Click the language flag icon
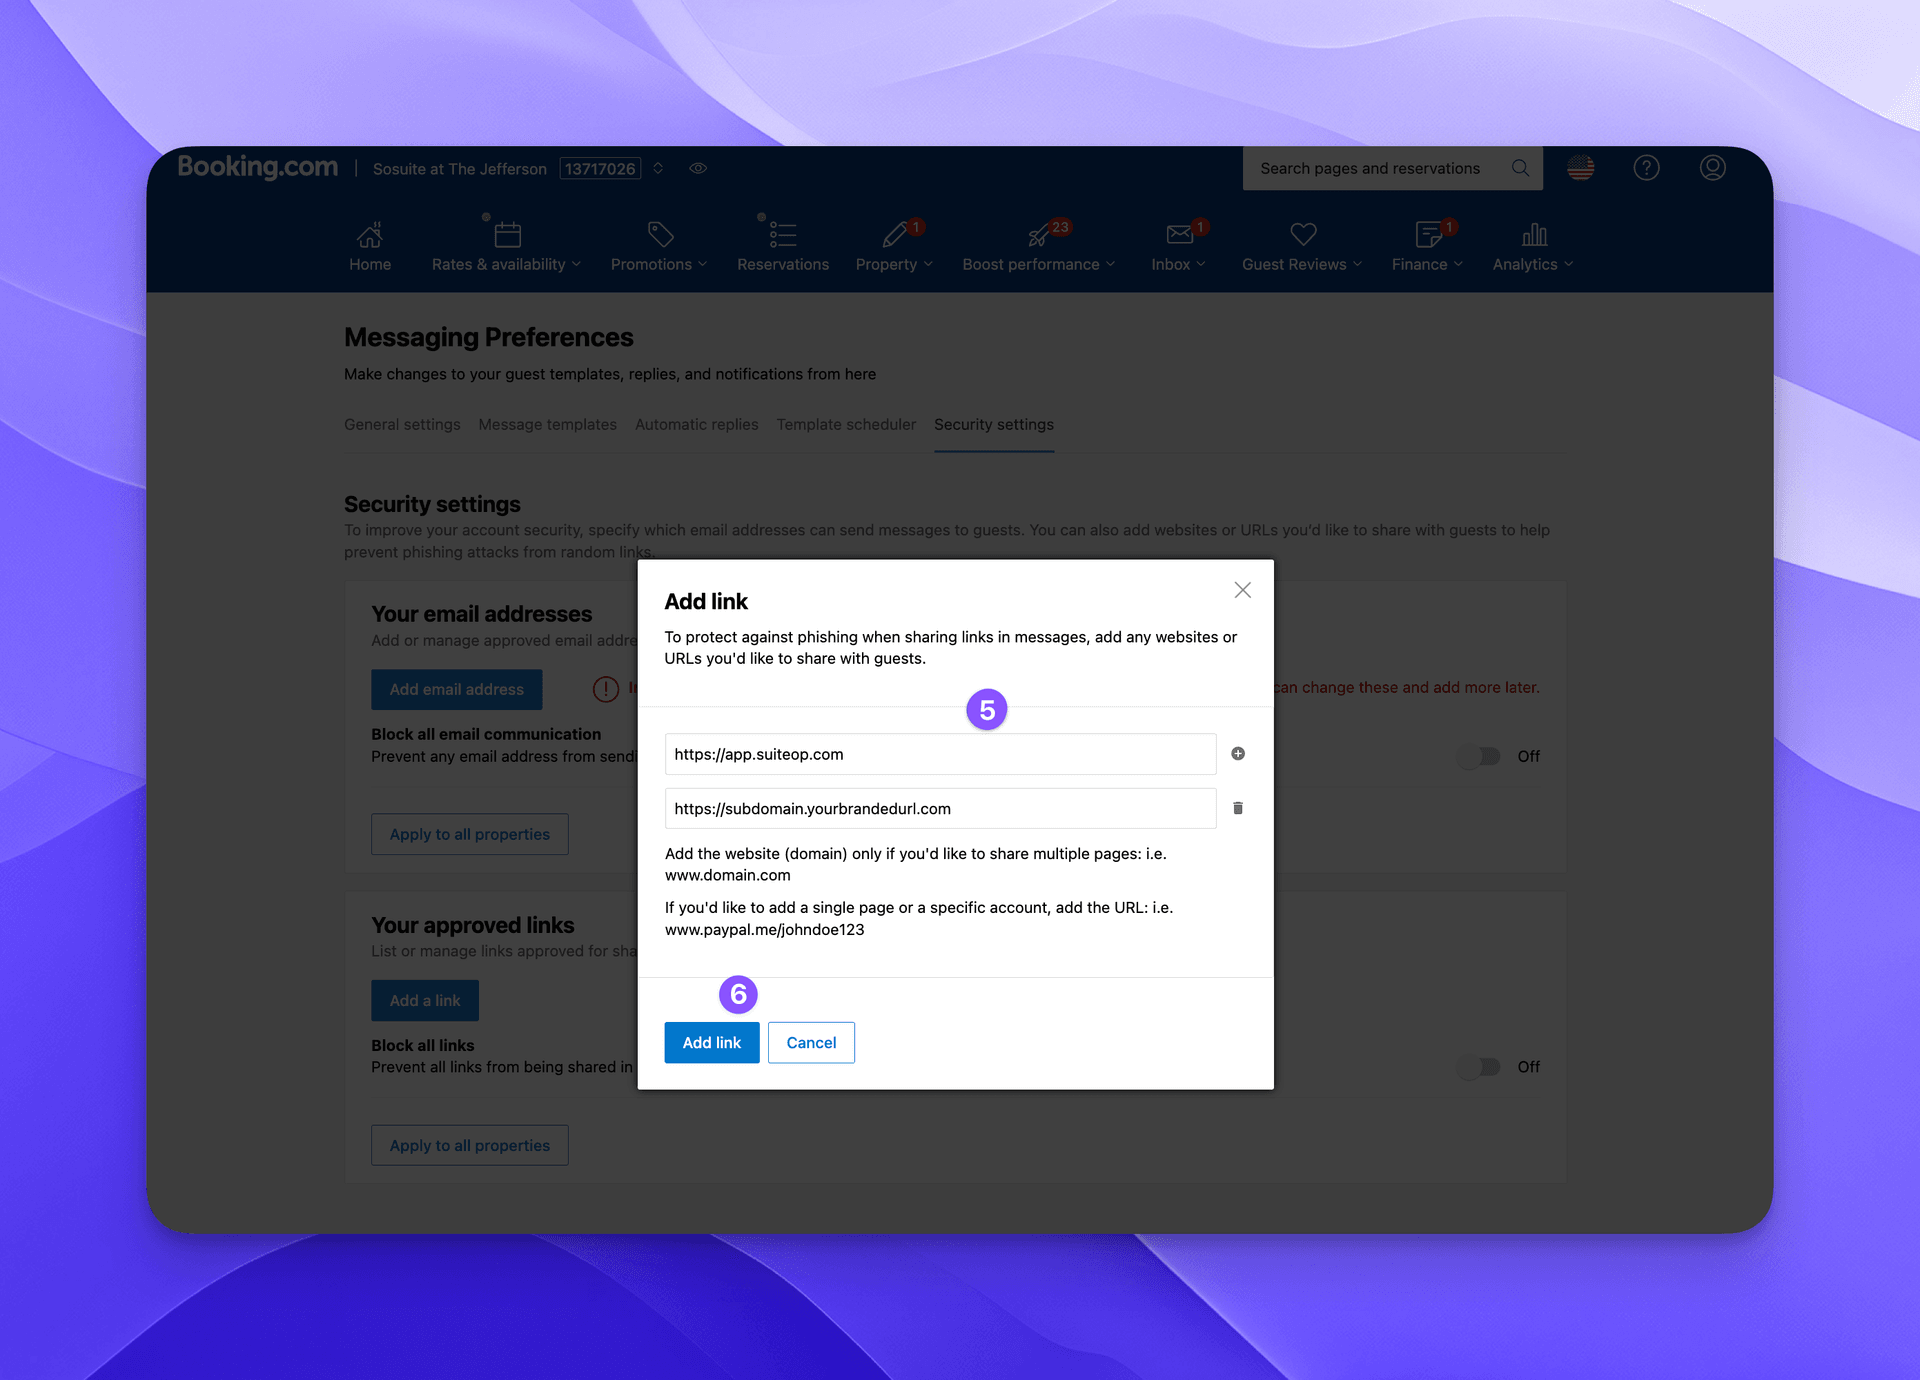Viewport: 1920px width, 1380px height. 1580,167
